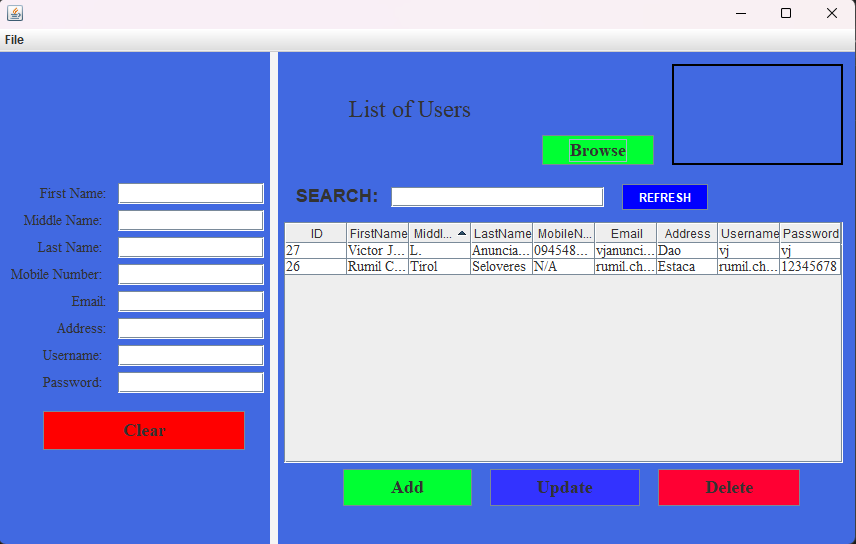
Task: Maximize the application window
Action: (786, 13)
